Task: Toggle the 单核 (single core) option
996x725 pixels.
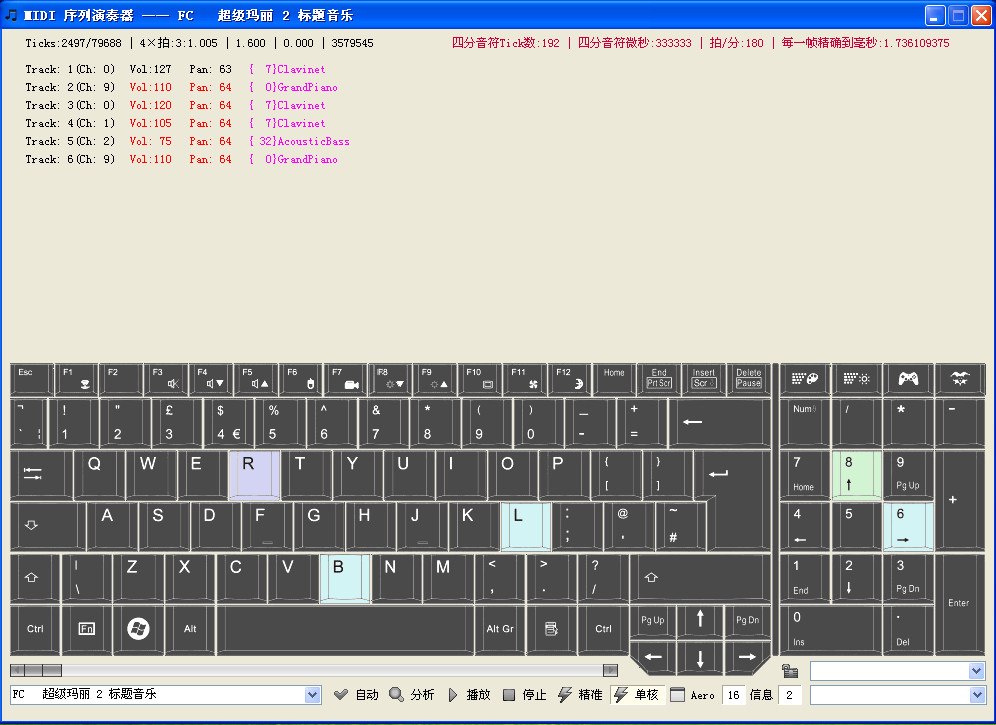Action: (637, 695)
